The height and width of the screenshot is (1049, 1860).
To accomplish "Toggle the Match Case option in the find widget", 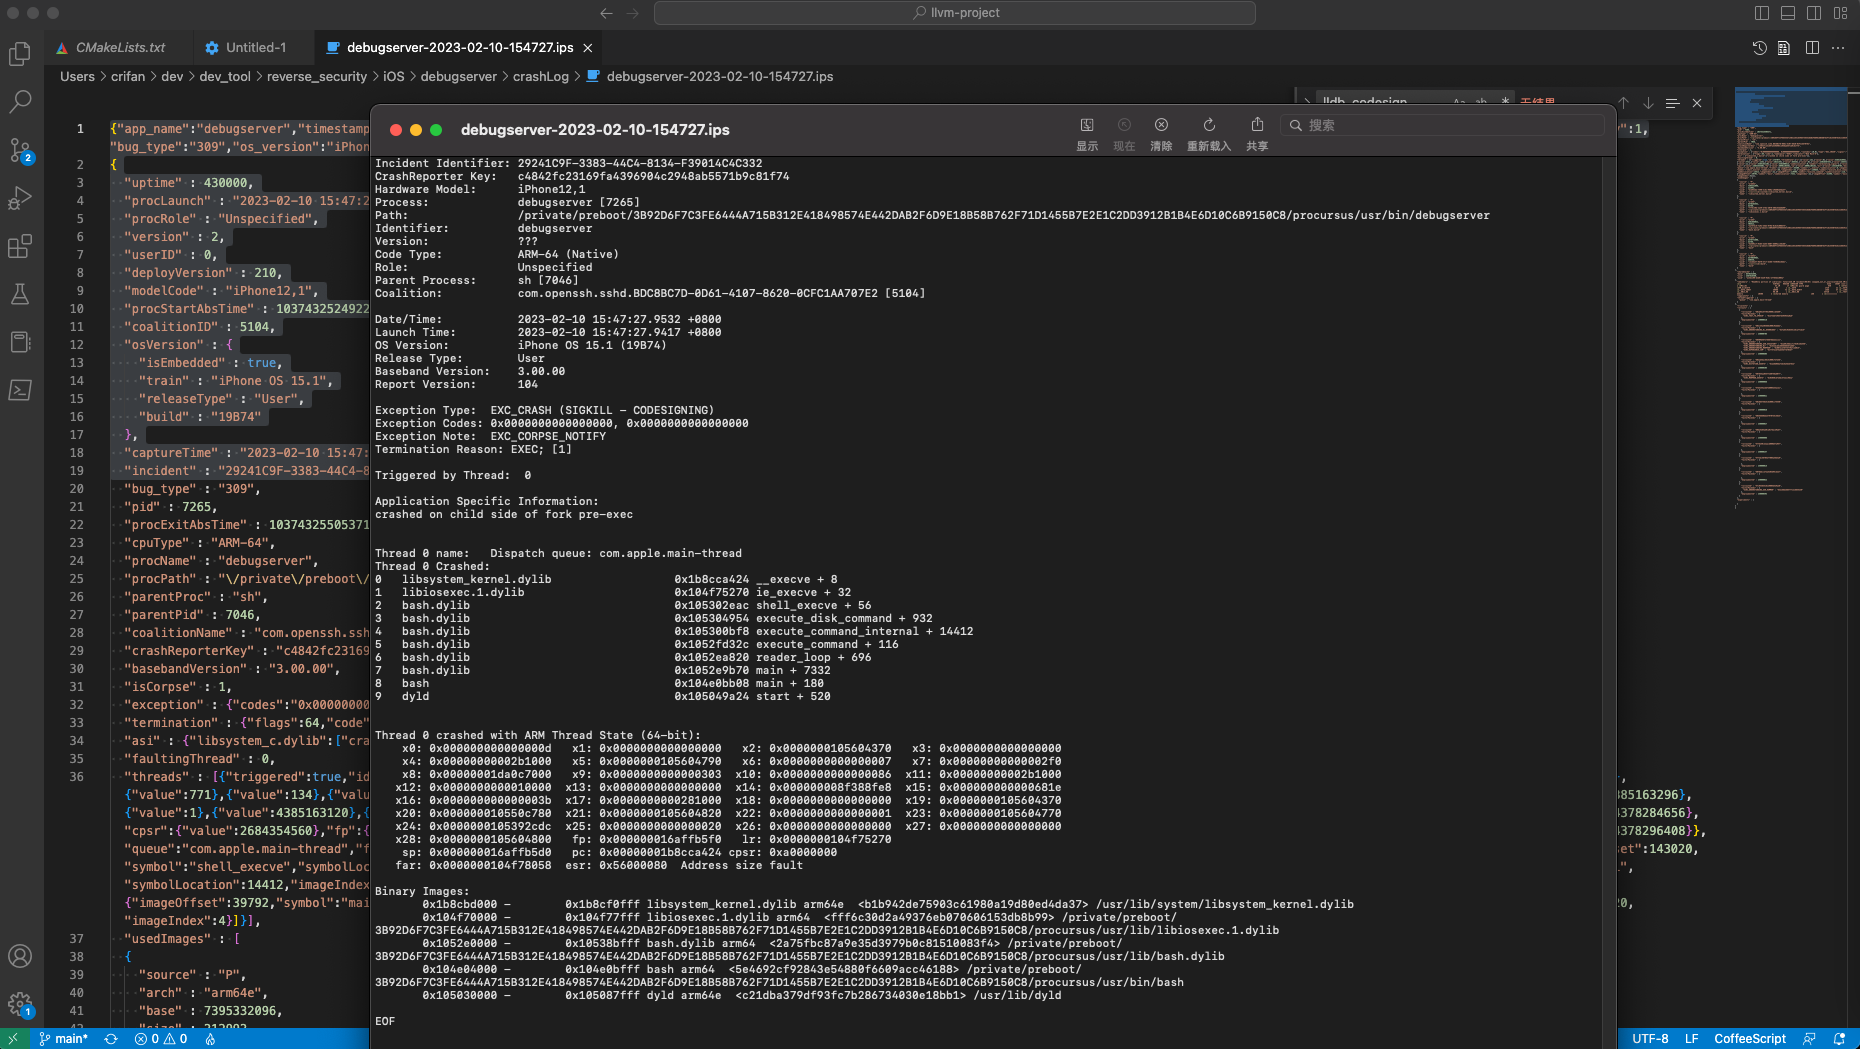I will [1459, 102].
